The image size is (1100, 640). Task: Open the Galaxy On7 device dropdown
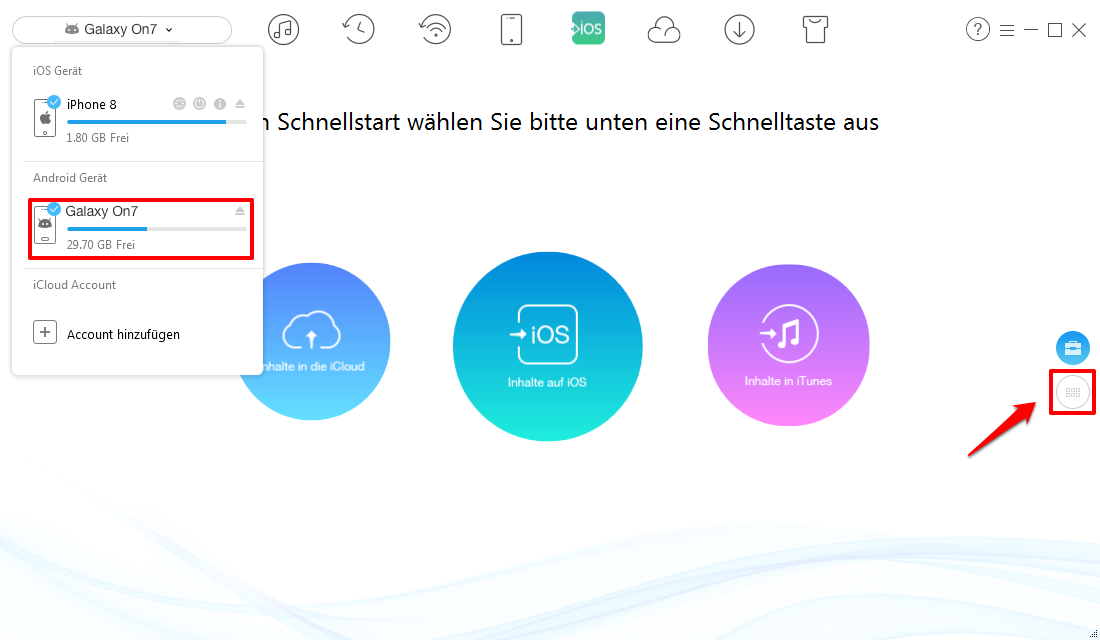[121, 29]
